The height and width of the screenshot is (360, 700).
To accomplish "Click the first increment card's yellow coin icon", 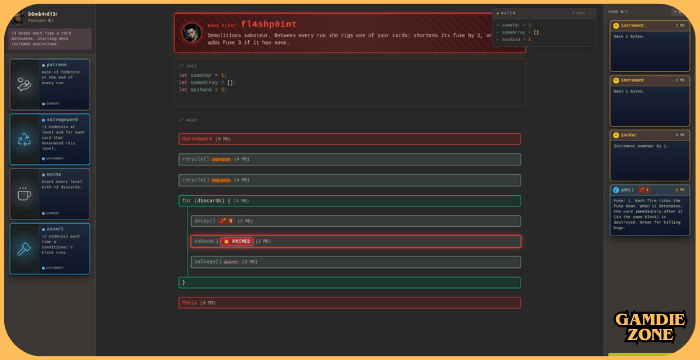I will pyautogui.click(x=616, y=26).
